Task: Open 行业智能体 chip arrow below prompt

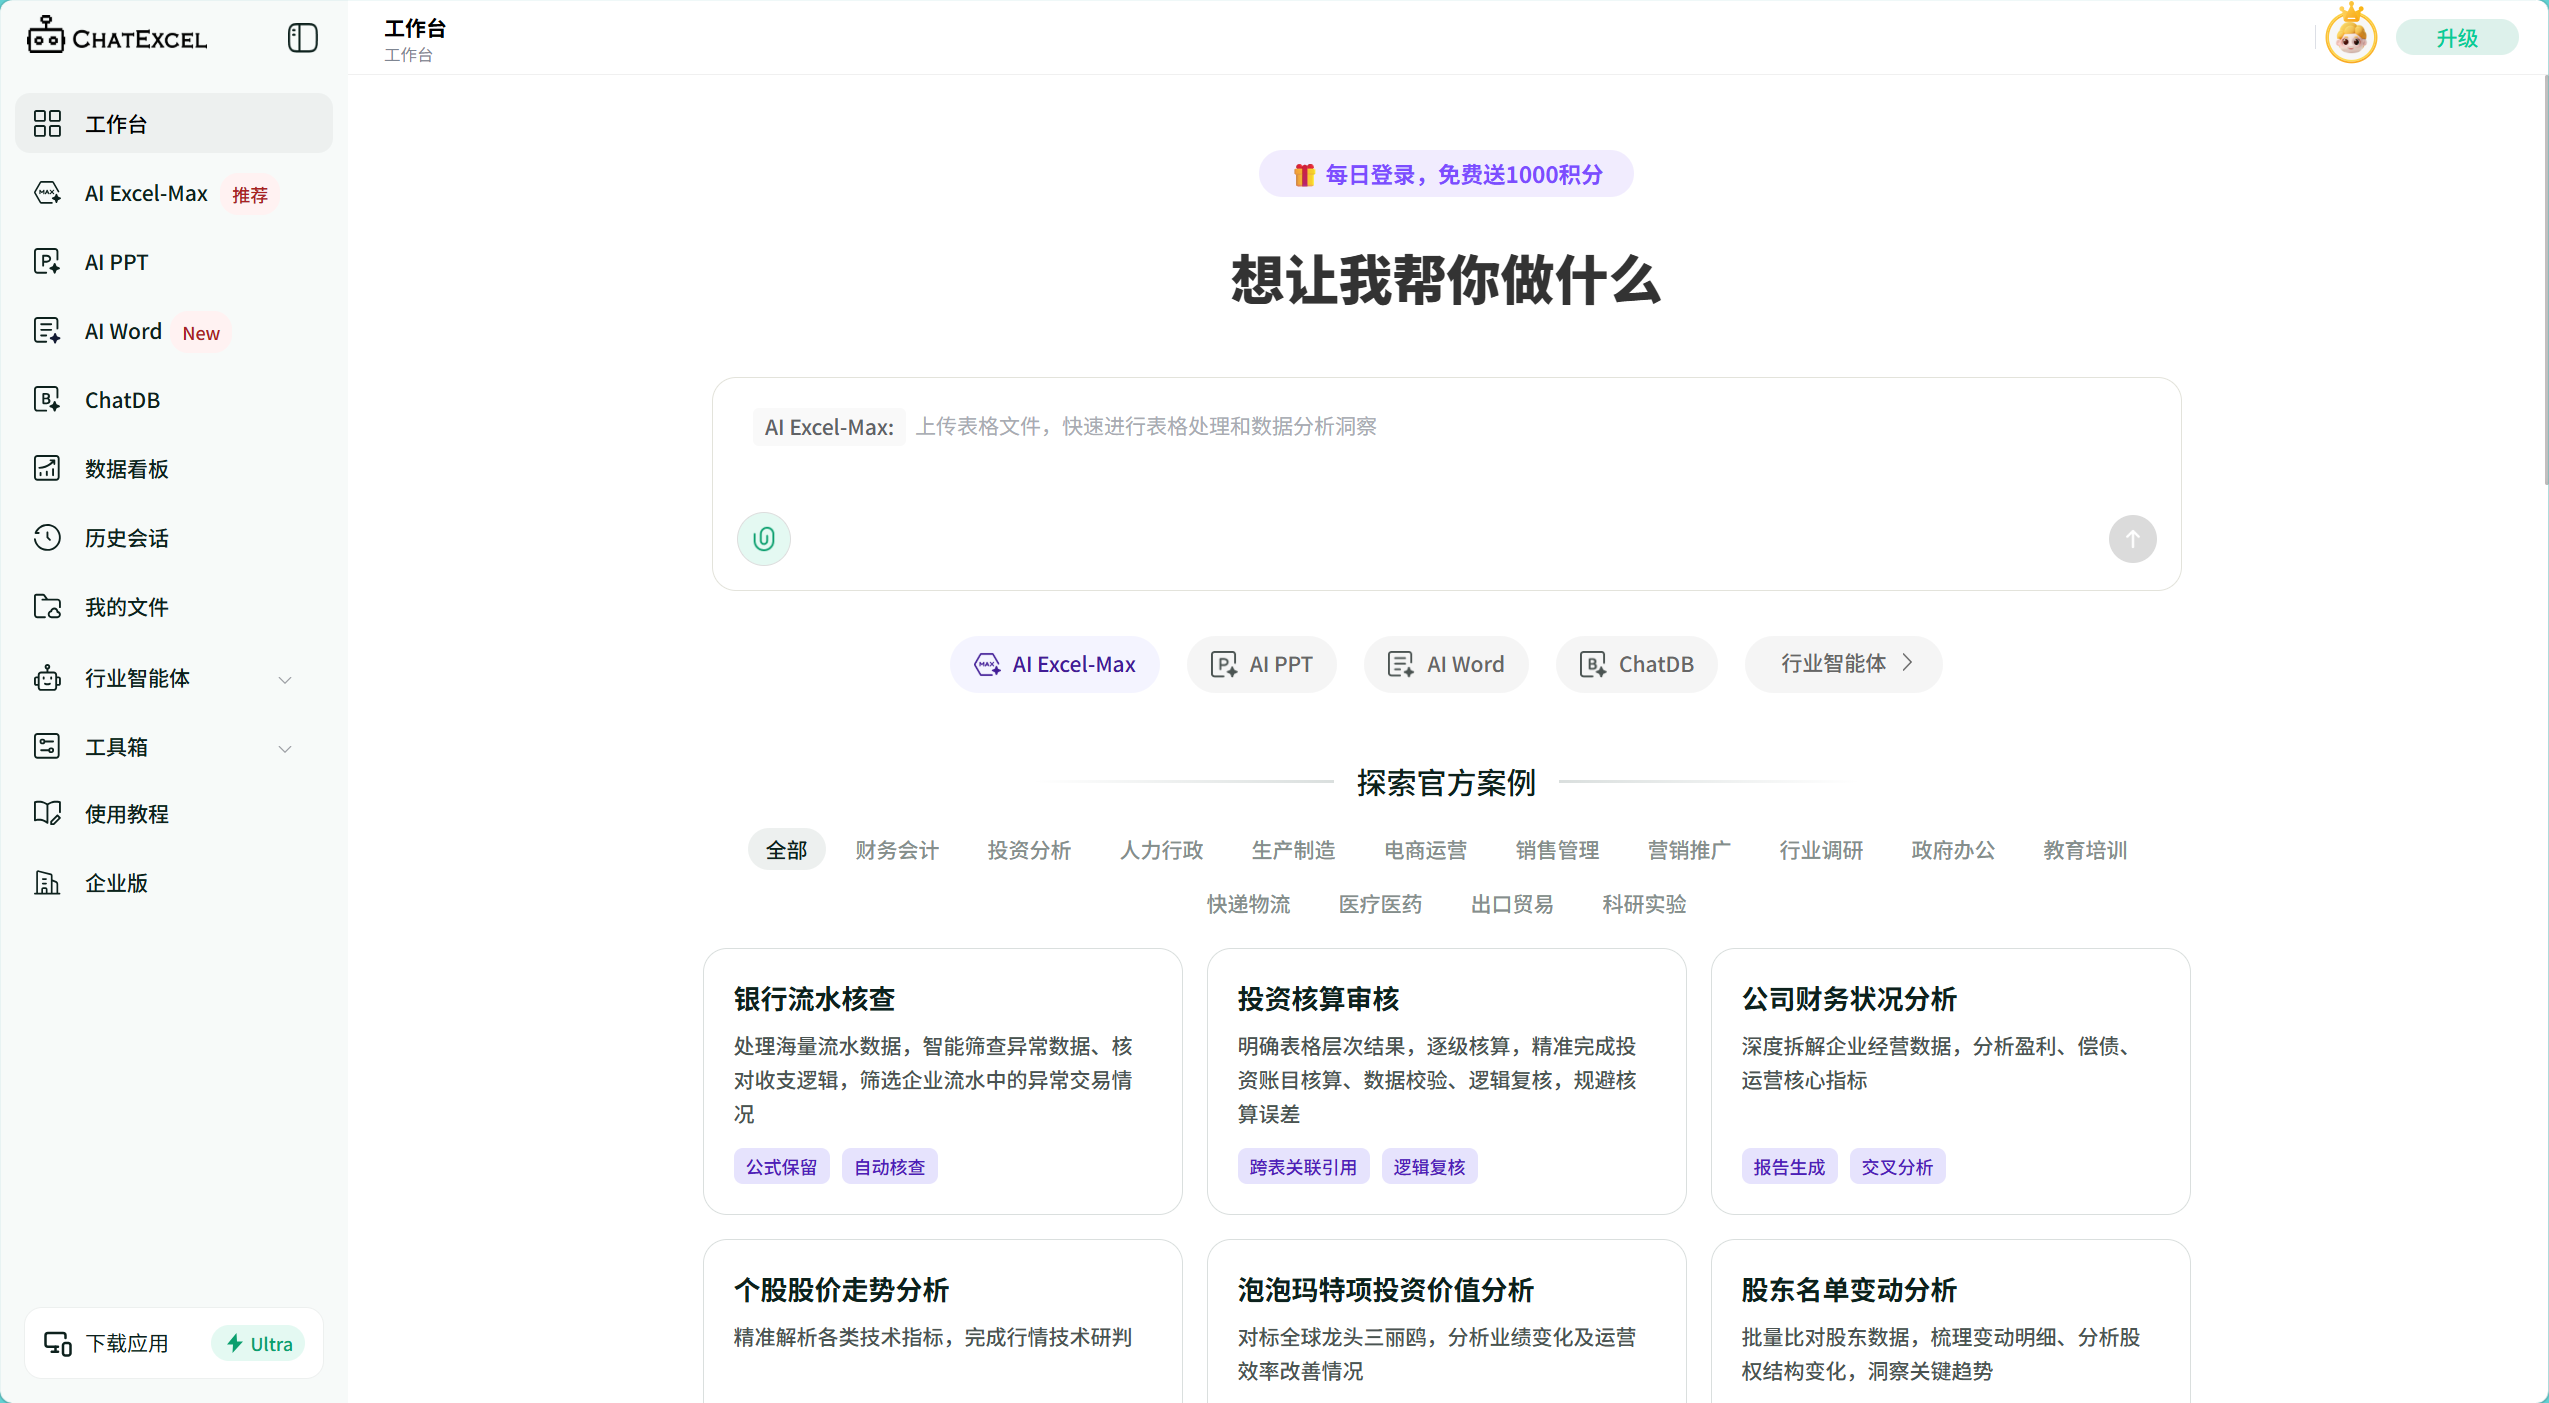Action: [x=1907, y=663]
